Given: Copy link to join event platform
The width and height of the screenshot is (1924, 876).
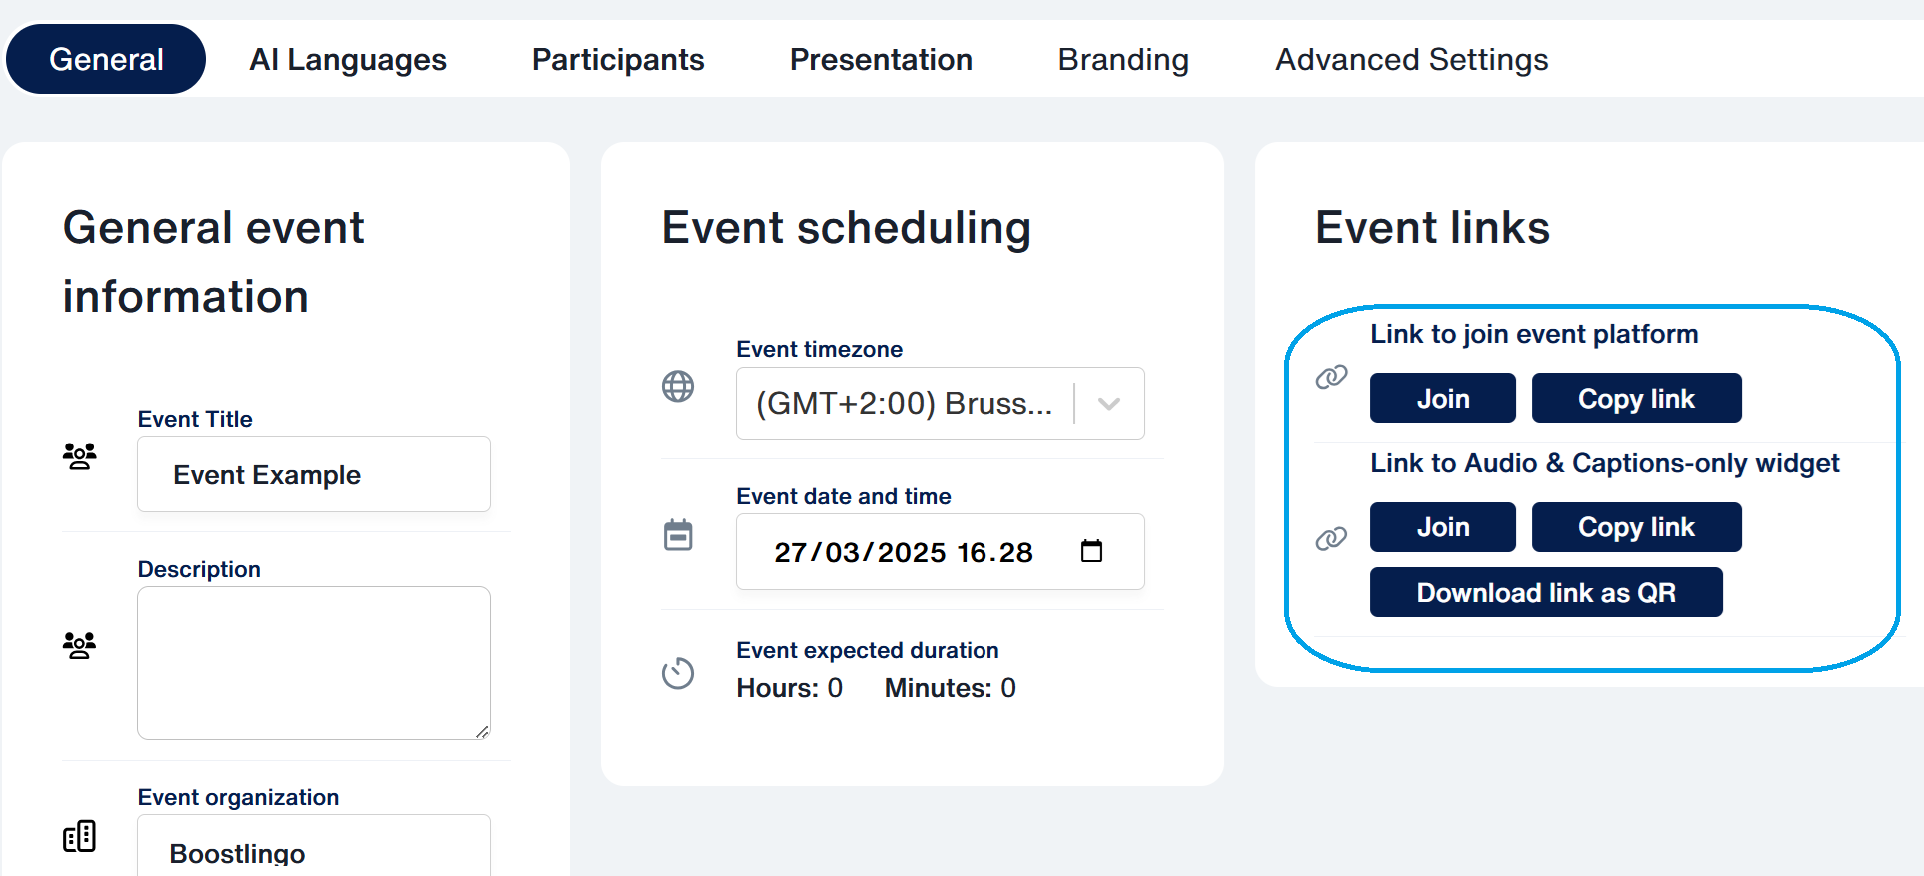Looking at the screenshot, I should point(1637,398).
